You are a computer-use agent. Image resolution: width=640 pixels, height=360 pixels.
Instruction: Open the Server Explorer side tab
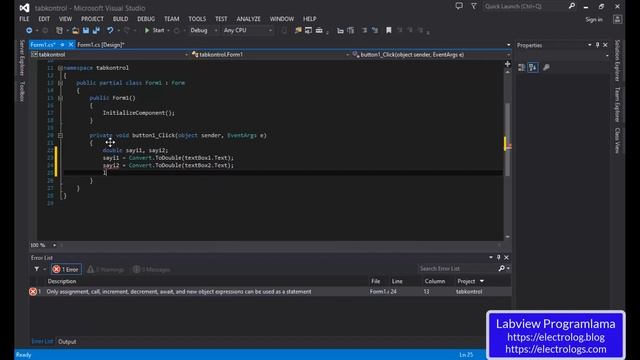(x=22, y=58)
